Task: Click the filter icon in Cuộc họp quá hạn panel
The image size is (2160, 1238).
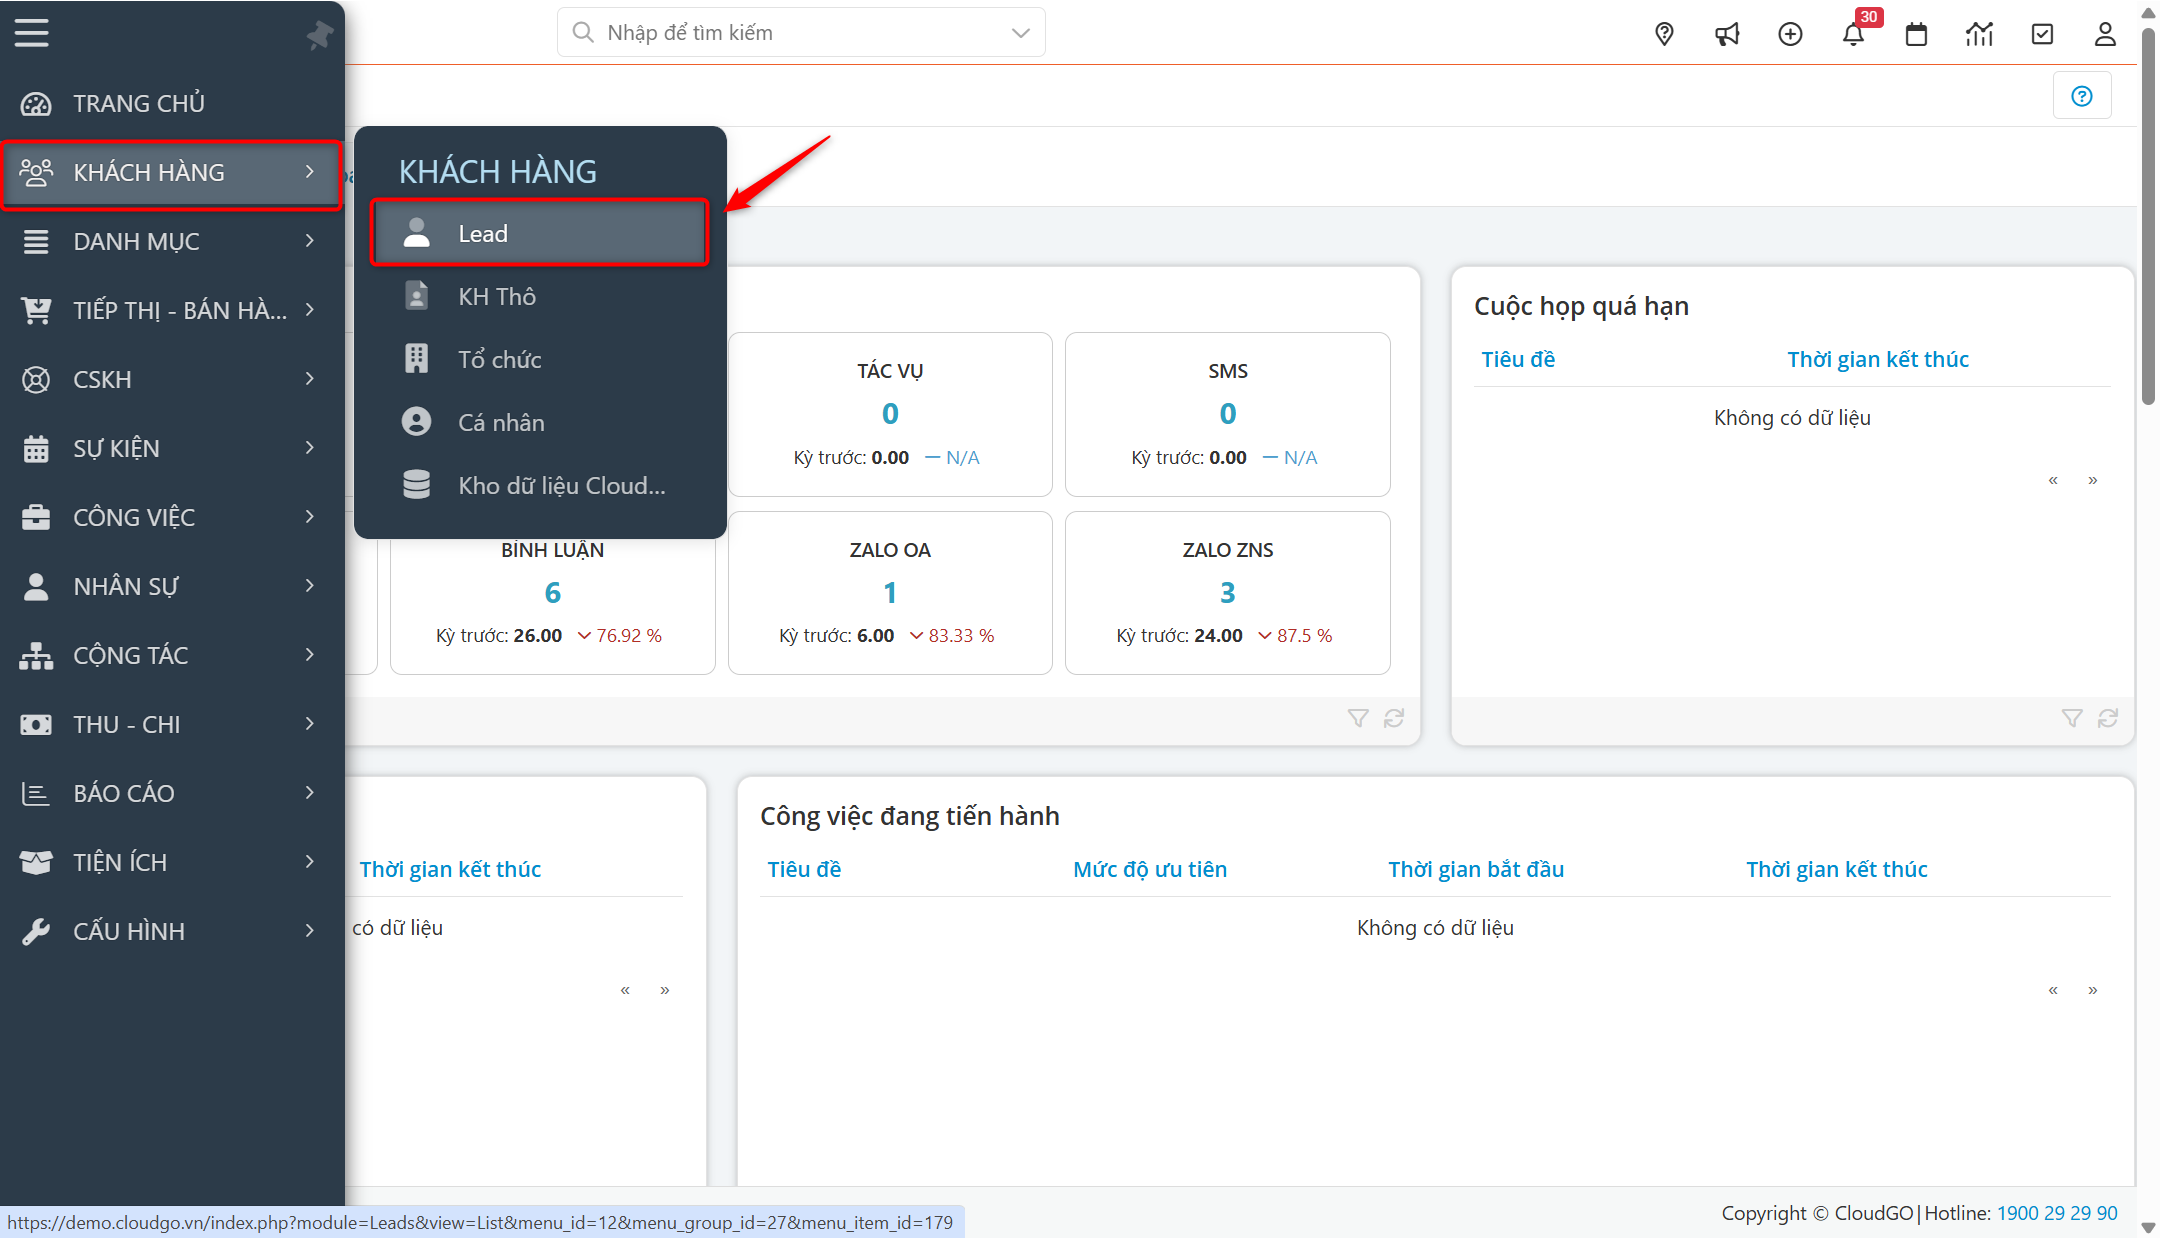Action: (2071, 718)
